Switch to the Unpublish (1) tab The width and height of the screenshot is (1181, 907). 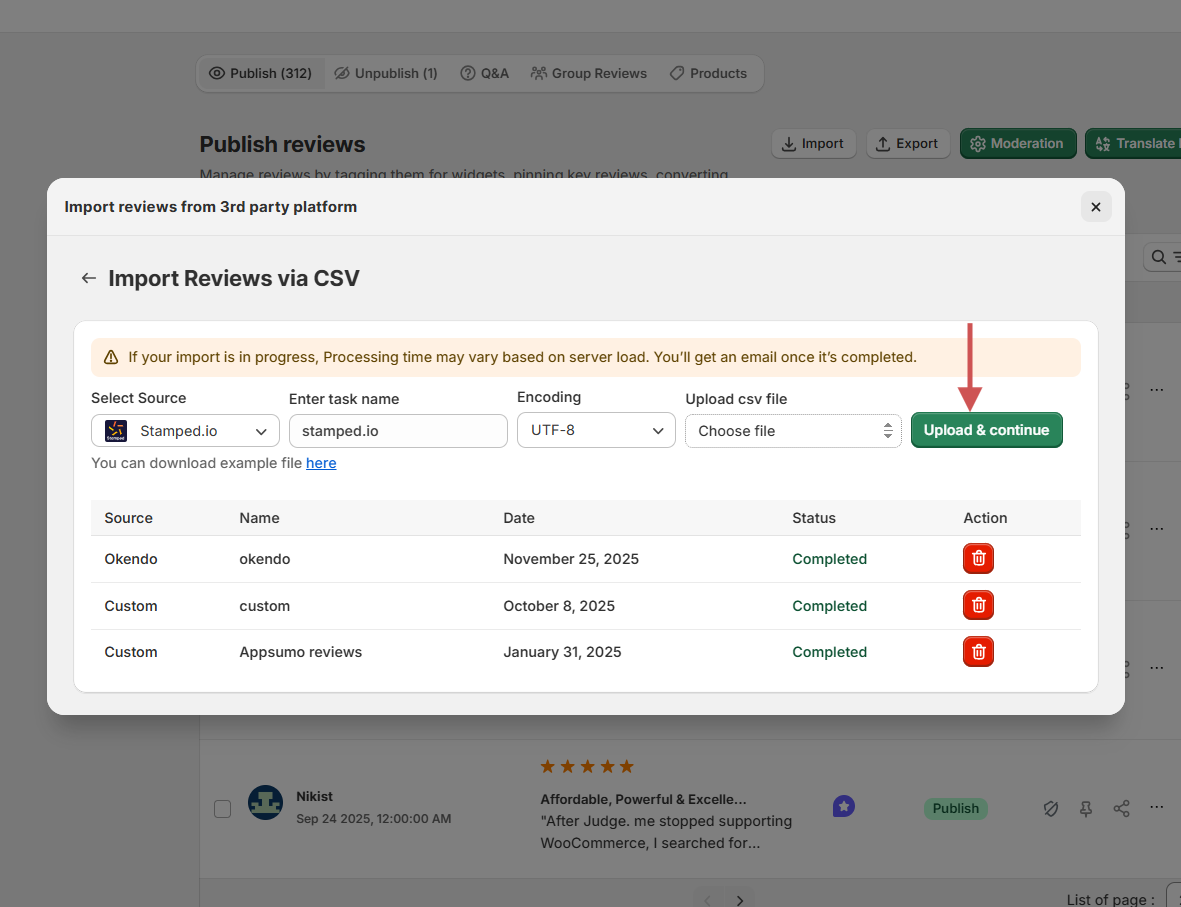point(386,73)
